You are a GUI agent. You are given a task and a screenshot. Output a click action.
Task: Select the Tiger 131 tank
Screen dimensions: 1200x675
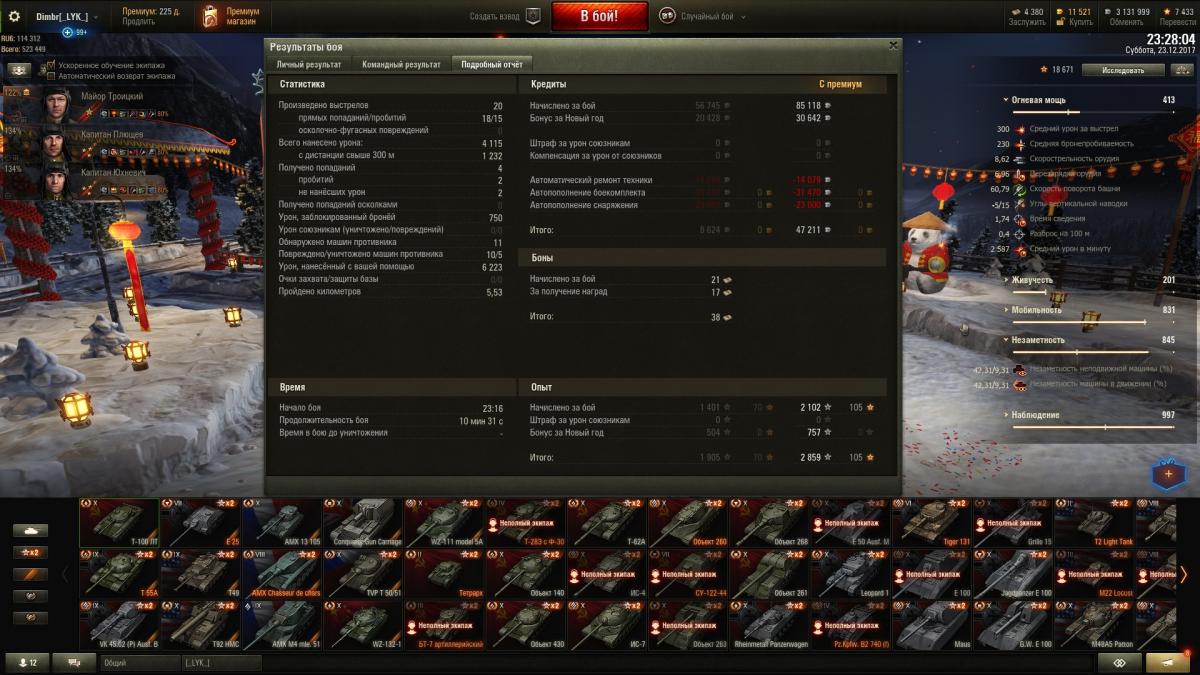point(933,523)
